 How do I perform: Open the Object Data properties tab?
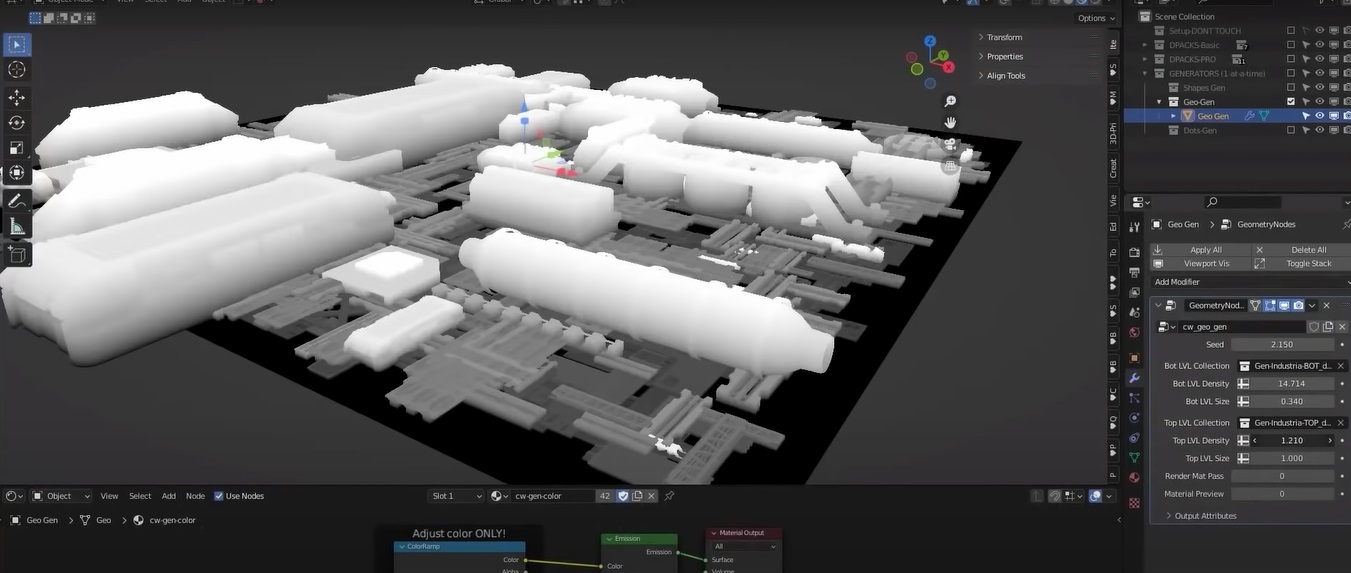[1134, 457]
